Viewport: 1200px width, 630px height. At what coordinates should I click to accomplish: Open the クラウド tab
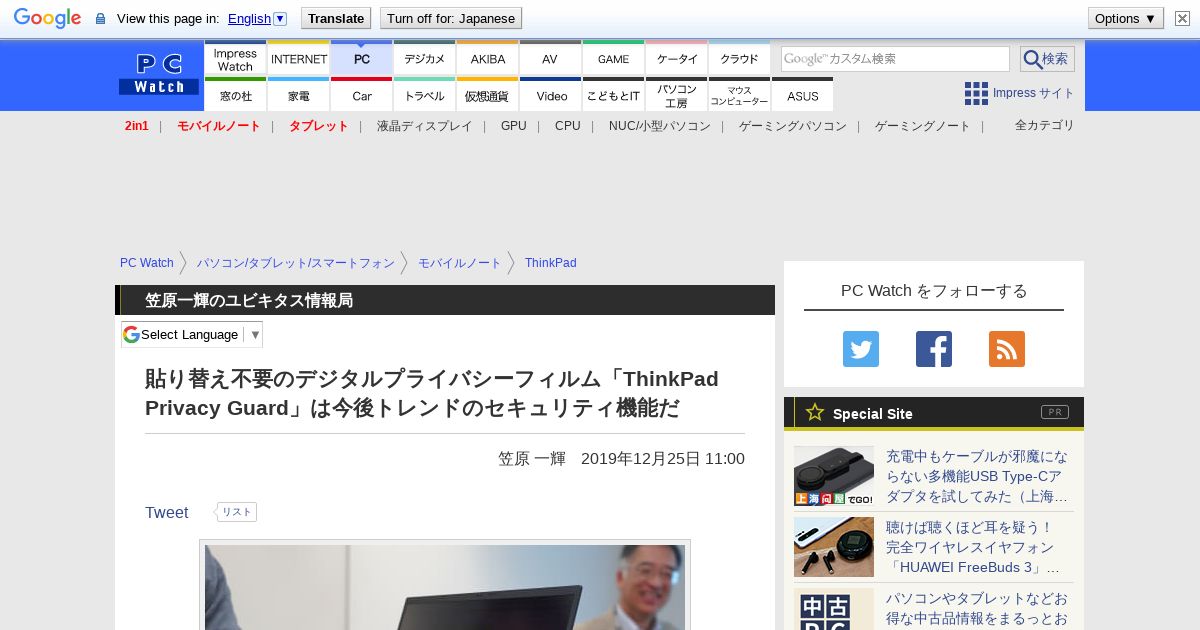[739, 59]
